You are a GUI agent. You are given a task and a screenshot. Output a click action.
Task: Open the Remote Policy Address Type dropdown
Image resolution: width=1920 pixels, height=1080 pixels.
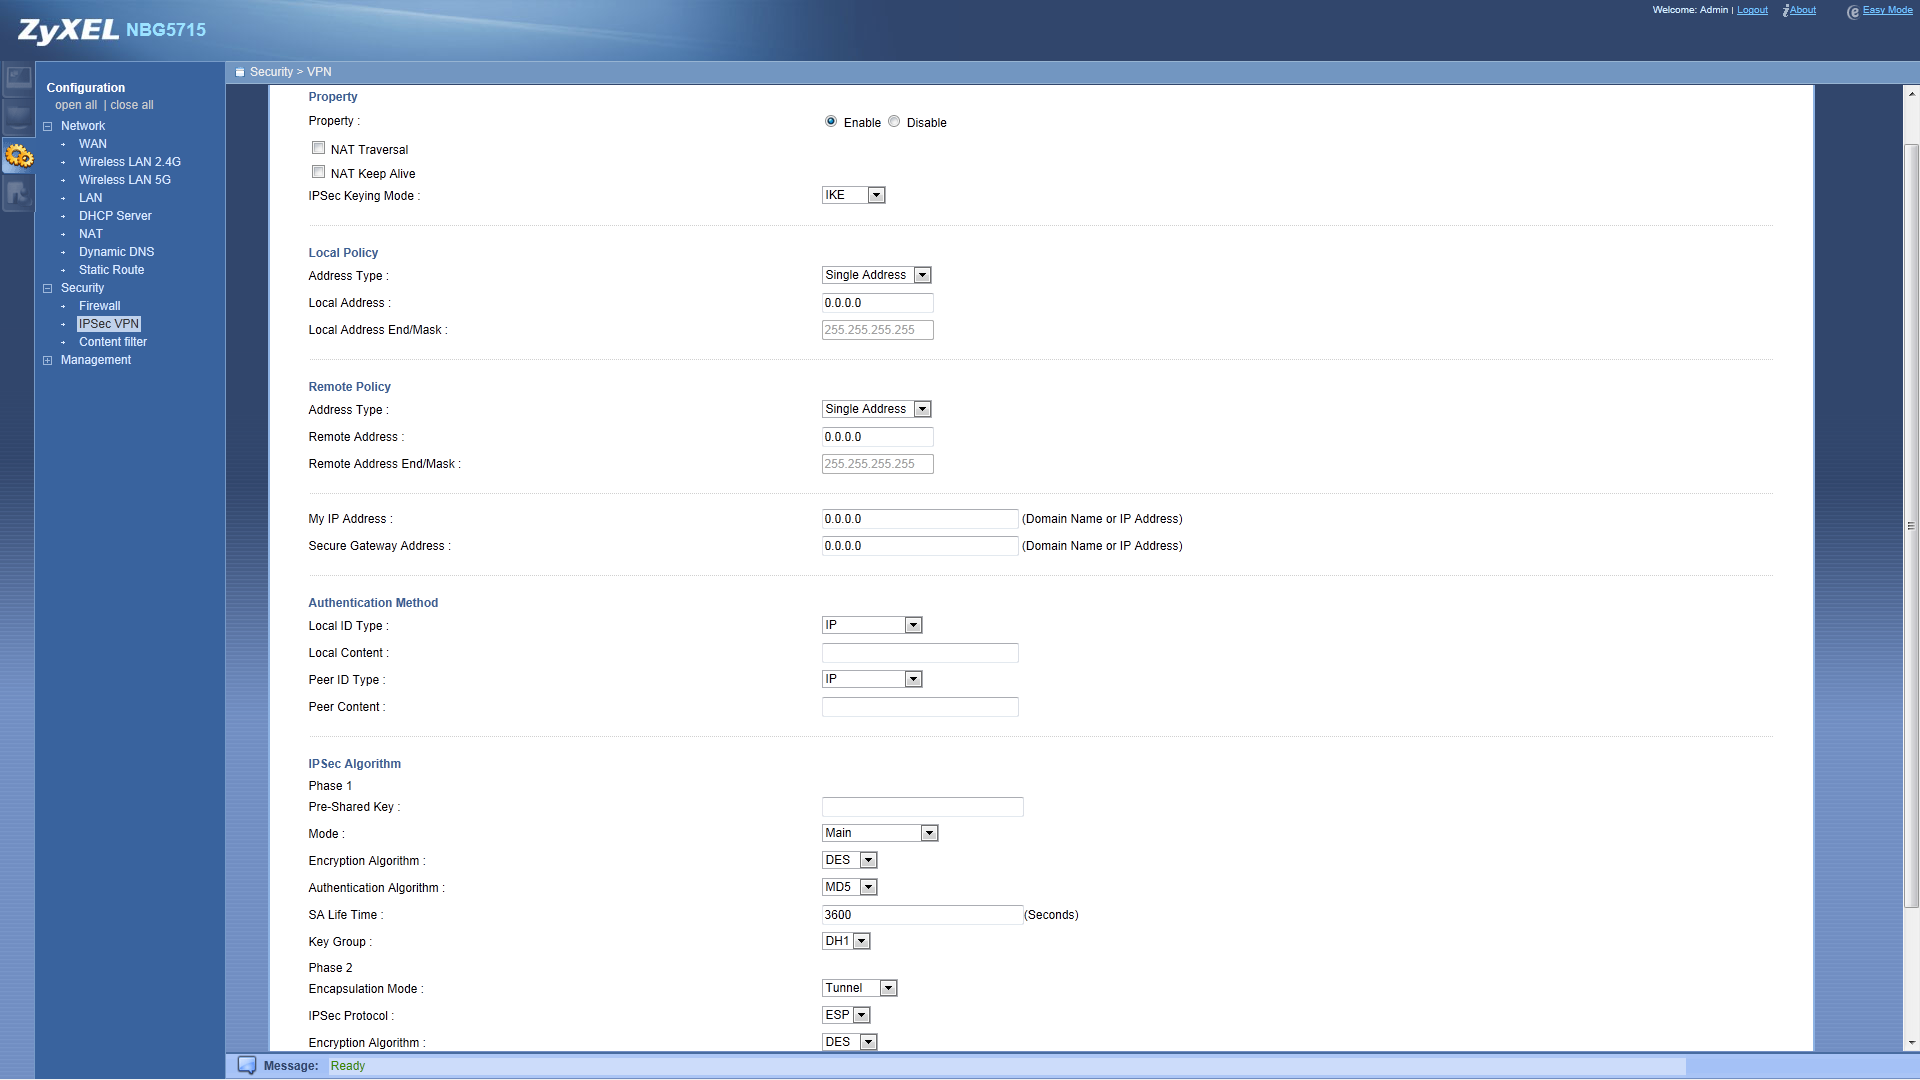click(876, 409)
